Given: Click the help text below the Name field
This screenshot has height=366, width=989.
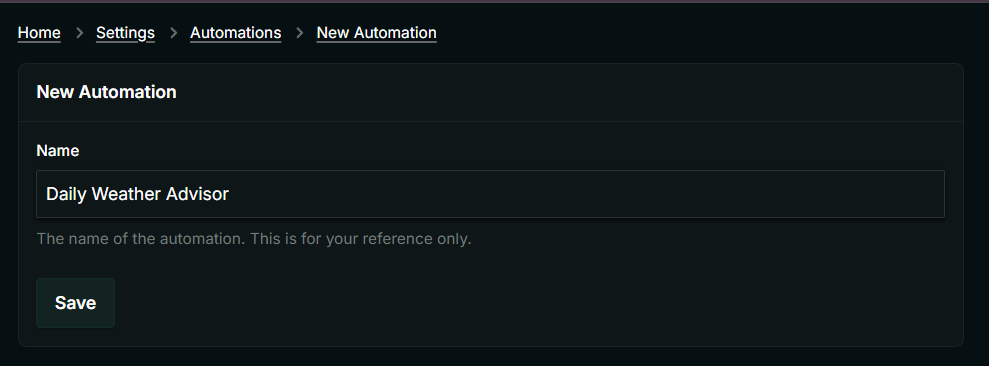Looking at the screenshot, I should coord(254,239).
